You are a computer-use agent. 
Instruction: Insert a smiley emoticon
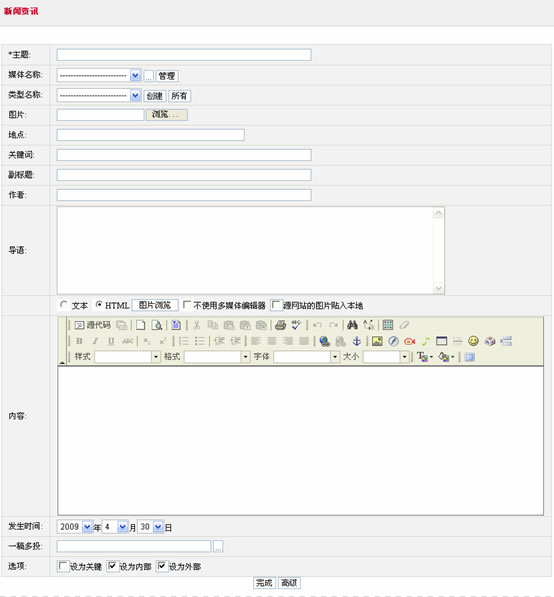(x=473, y=341)
